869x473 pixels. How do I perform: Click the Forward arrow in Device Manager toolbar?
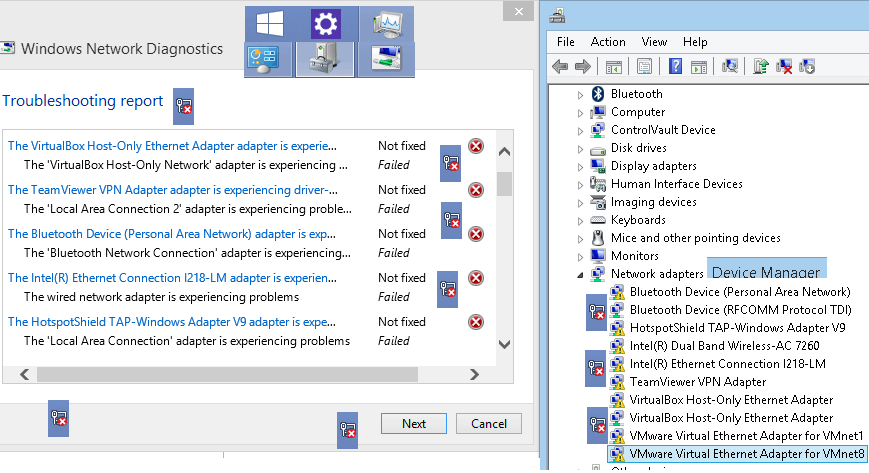[582, 67]
